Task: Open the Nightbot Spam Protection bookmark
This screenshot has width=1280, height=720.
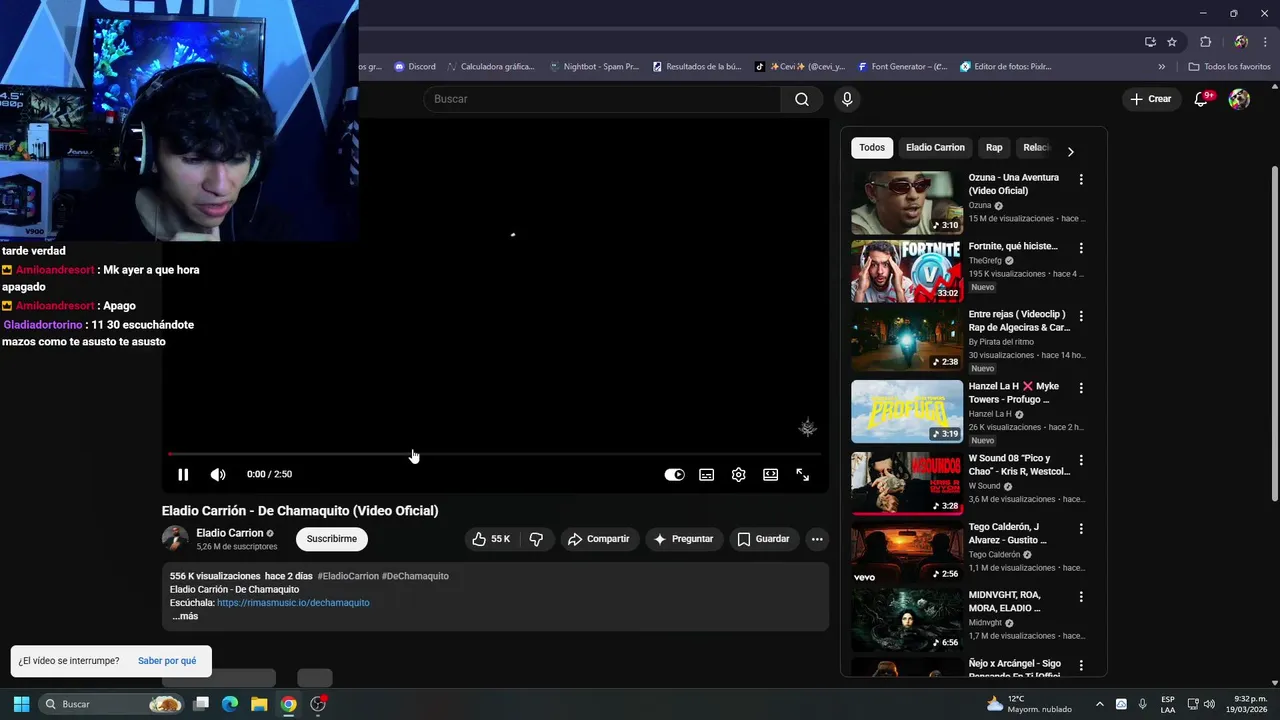Action: [594, 67]
